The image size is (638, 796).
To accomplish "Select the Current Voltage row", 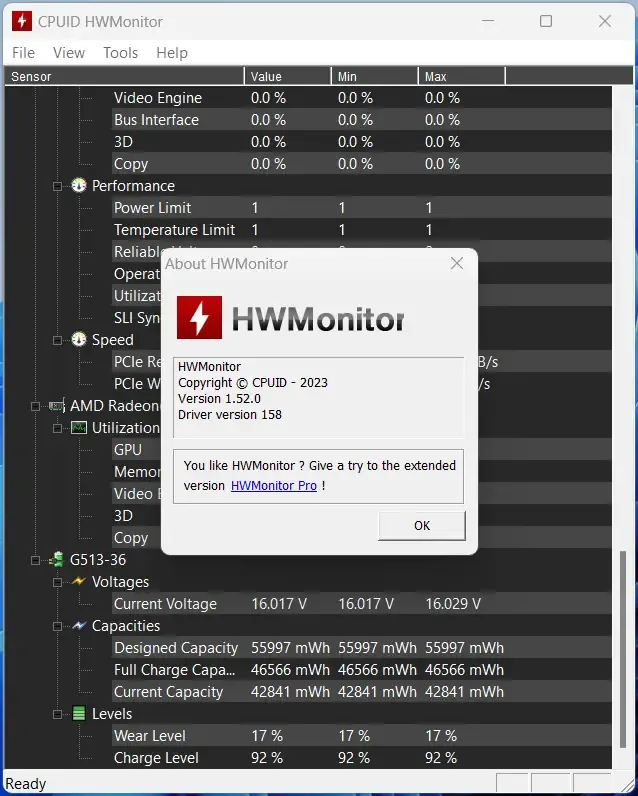I will pos(362,604).
